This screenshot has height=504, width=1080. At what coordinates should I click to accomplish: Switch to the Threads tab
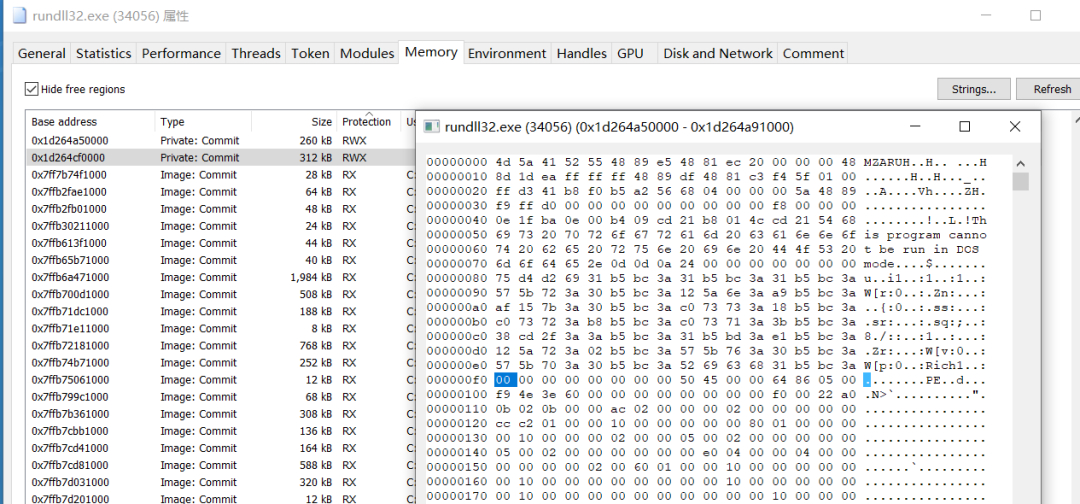(256, 53)
